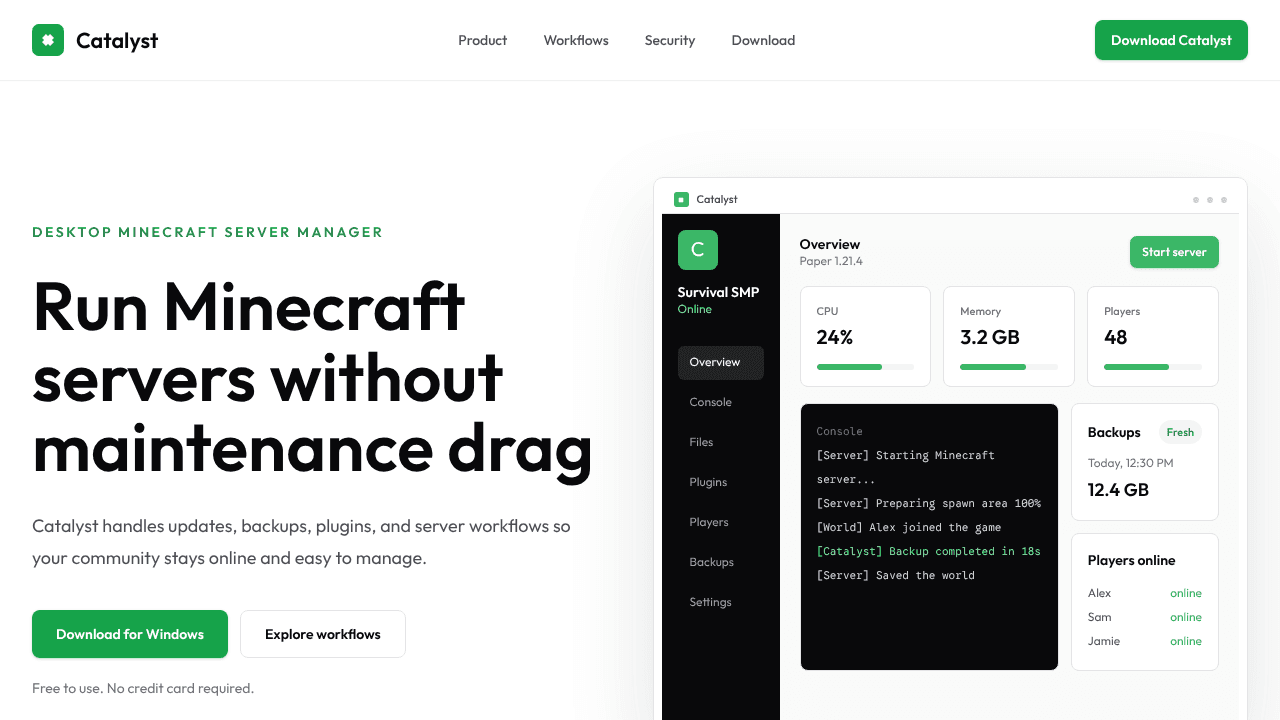Click Sam in Players online list
1280x720 pixels.
[x=1099, y=617]
